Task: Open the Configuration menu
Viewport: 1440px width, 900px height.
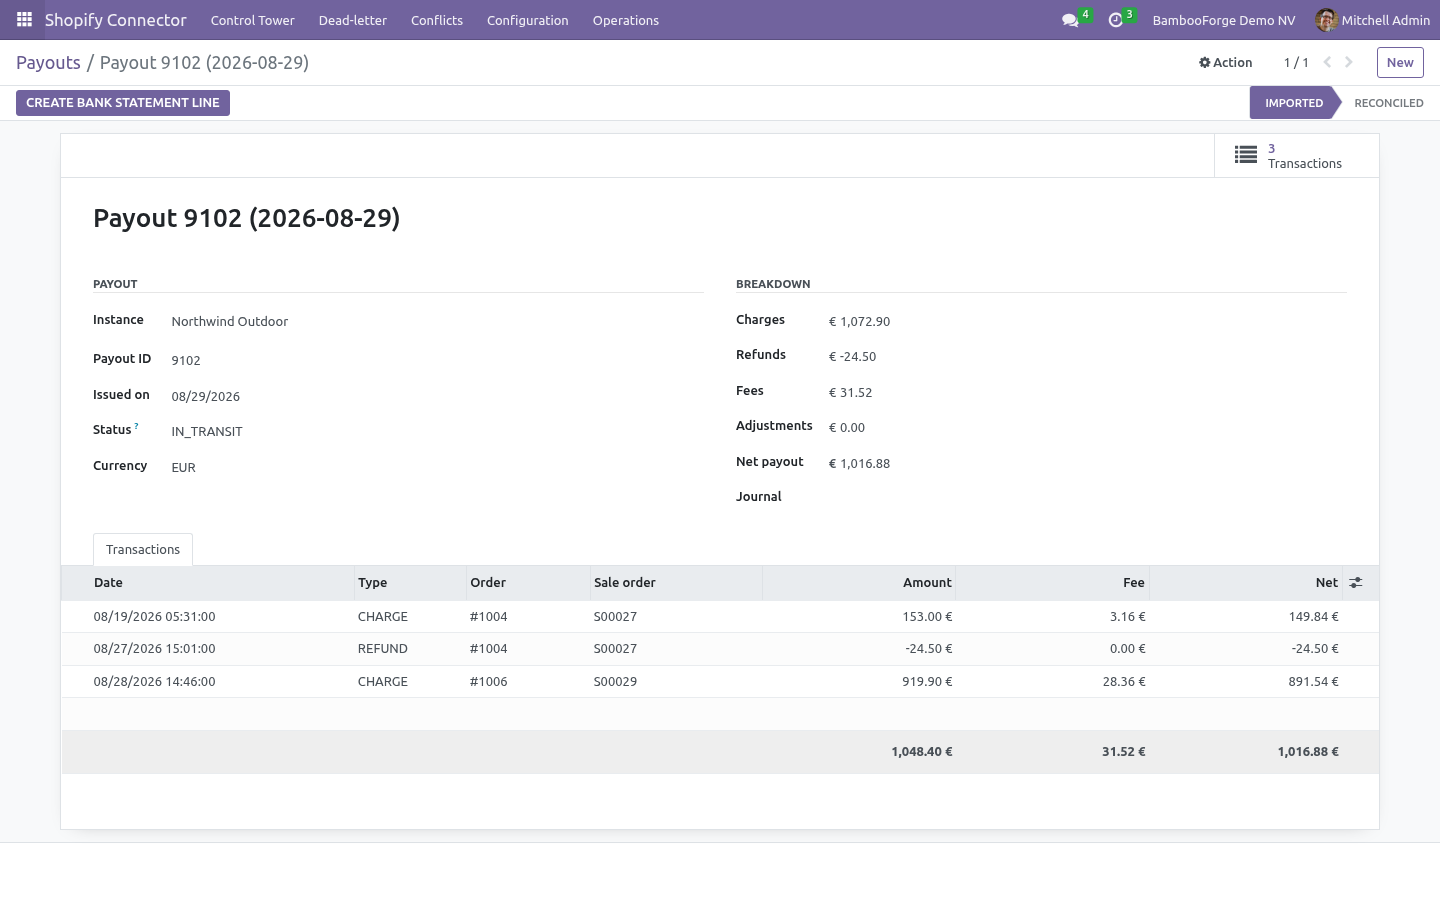Action: 528,20
